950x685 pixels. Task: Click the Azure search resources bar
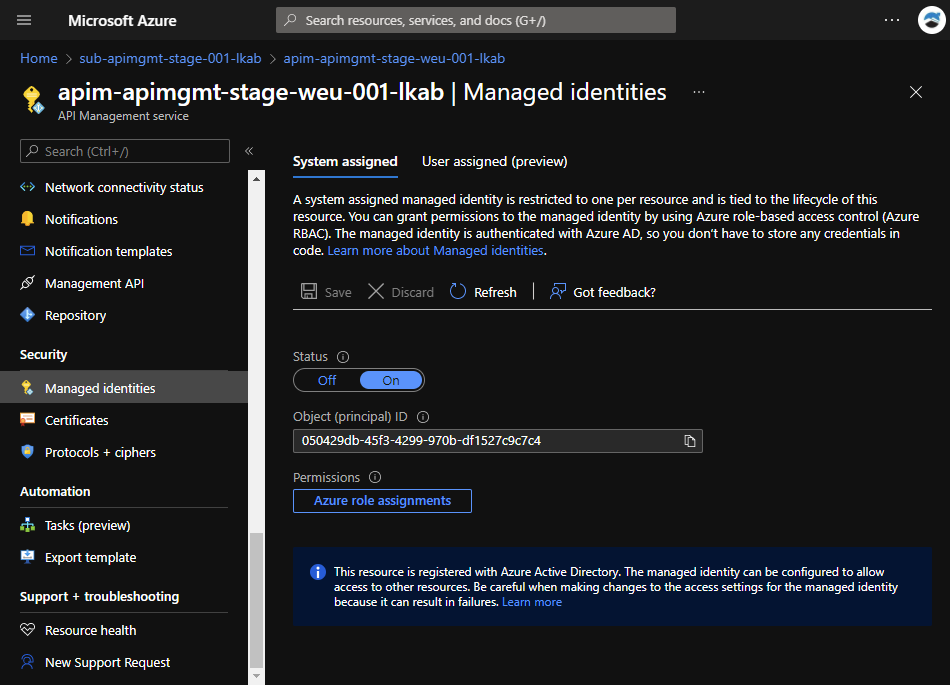(x=475, y=20)
